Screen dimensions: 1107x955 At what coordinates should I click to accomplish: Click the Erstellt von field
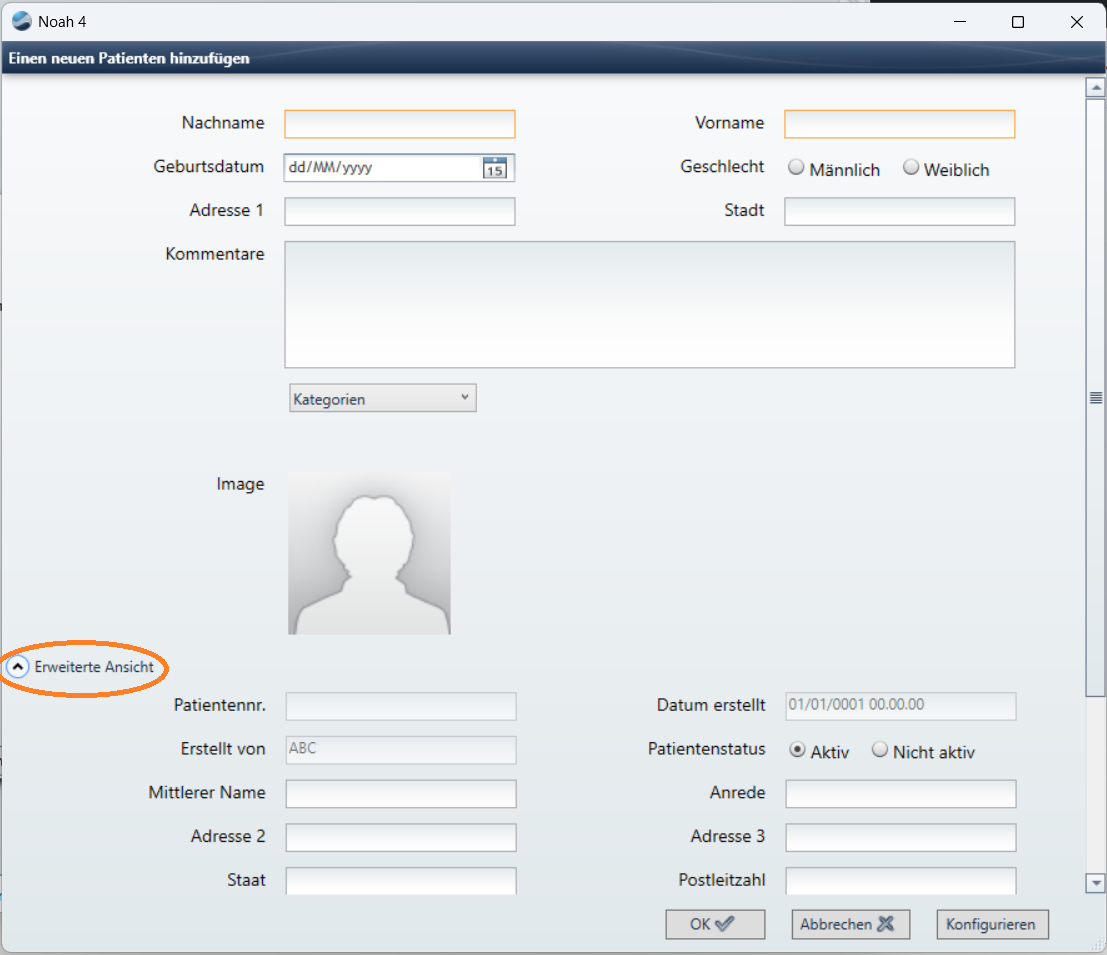click(401, 750)
